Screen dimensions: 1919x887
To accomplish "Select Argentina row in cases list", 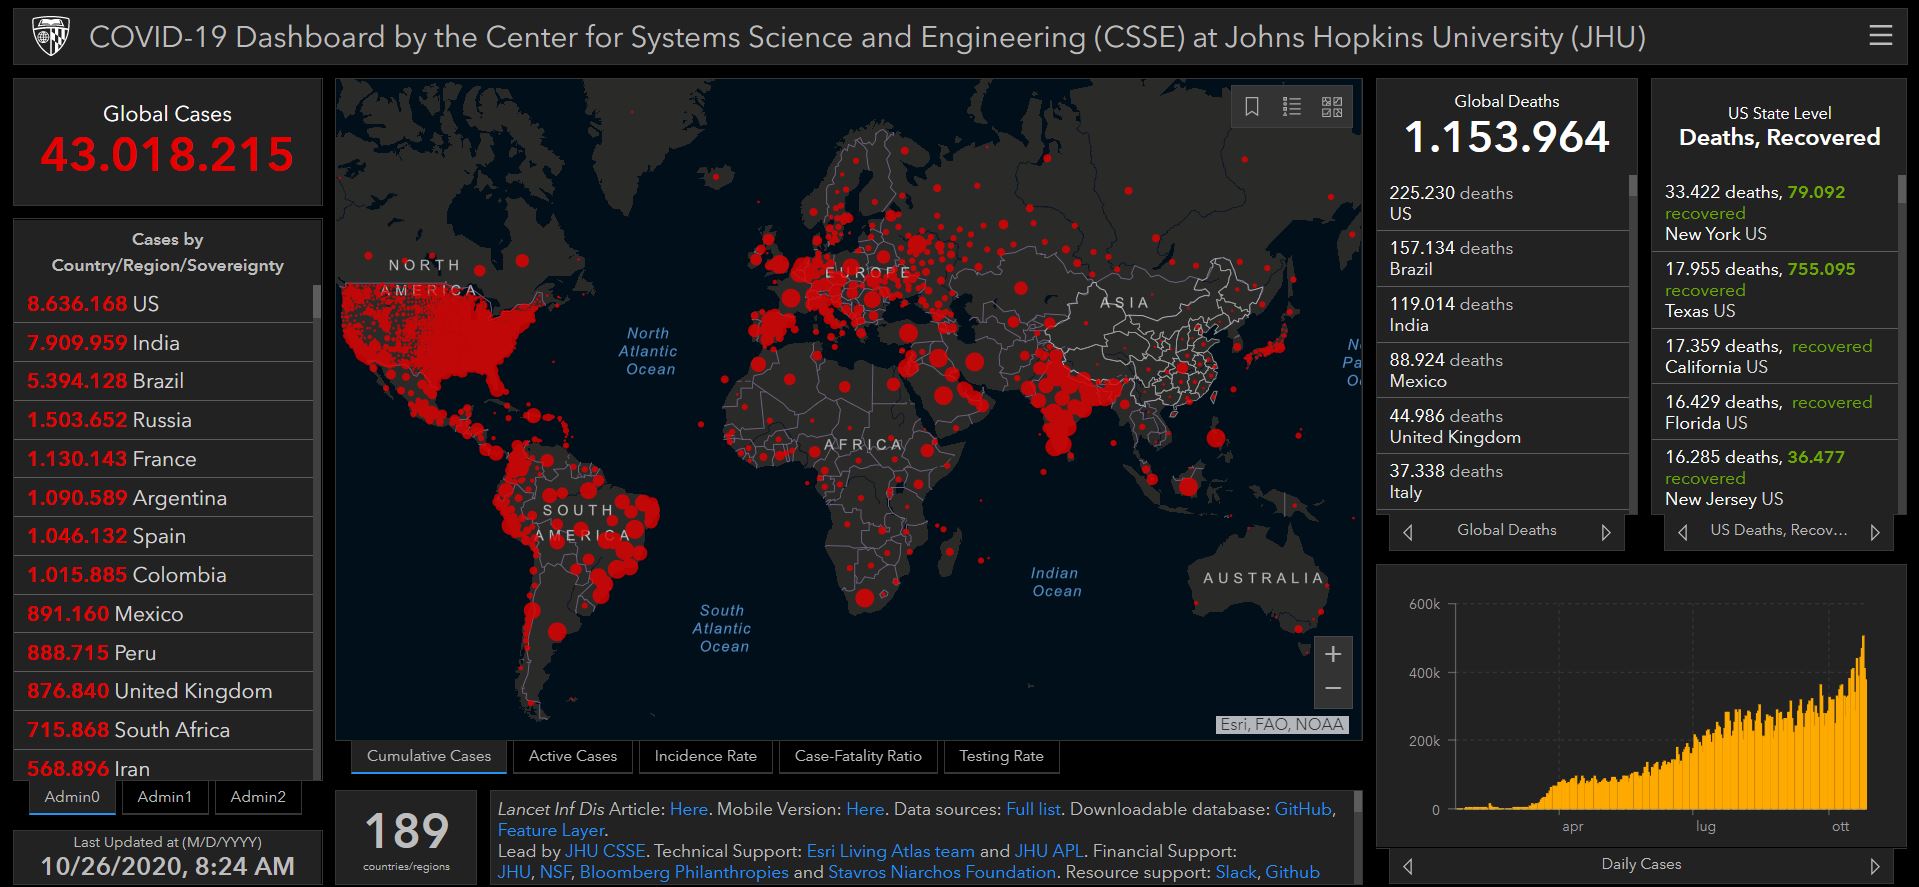I will click(x=163, y=498).
